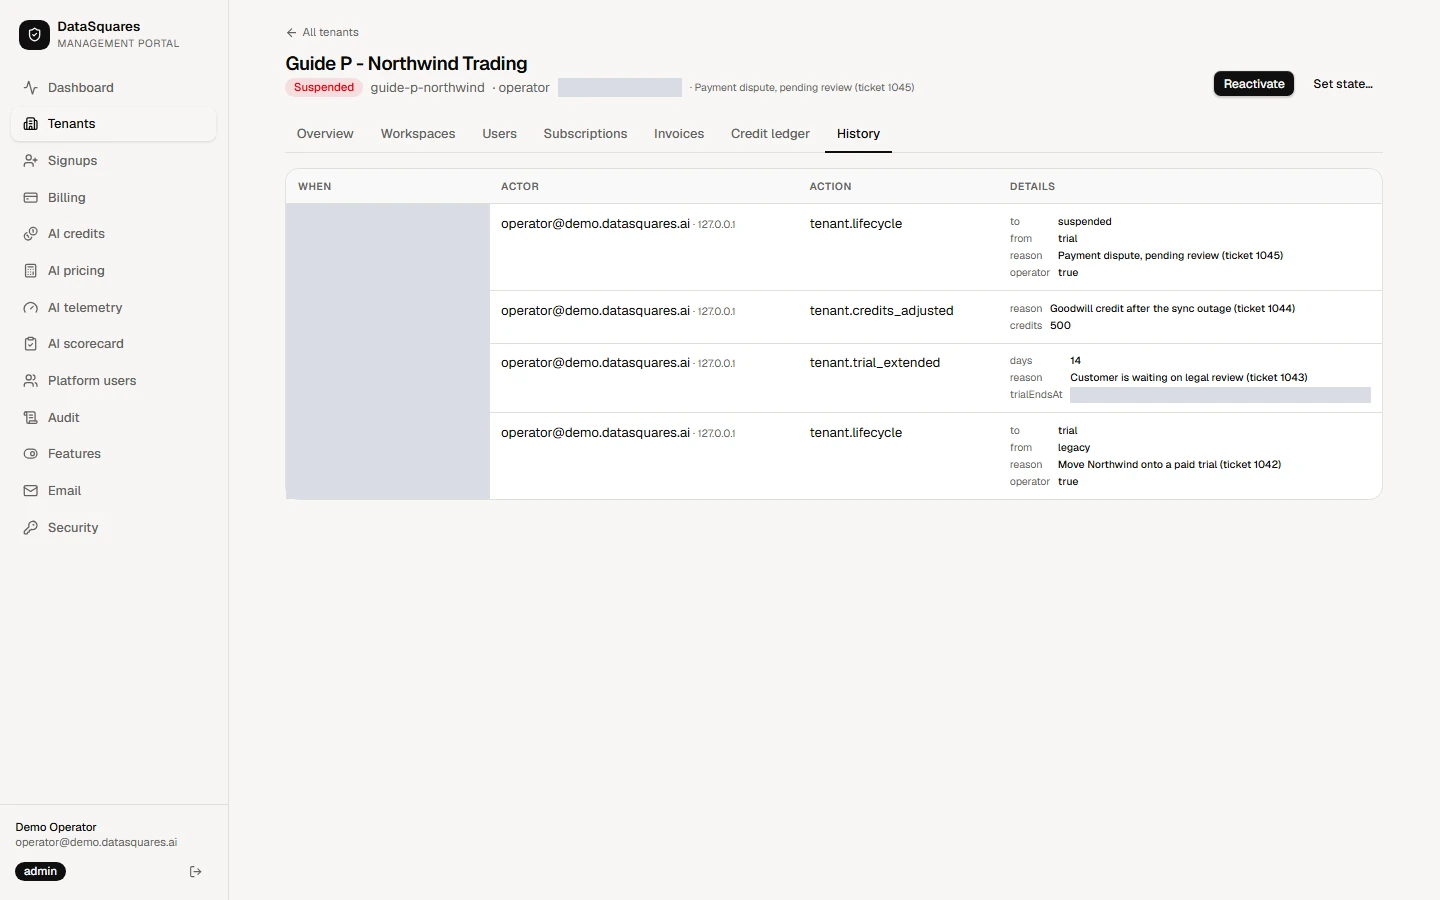Switch to the Overview tab
Viewport: 1440px width, 900px height.
pyautogui.click(x=325, y=134)
